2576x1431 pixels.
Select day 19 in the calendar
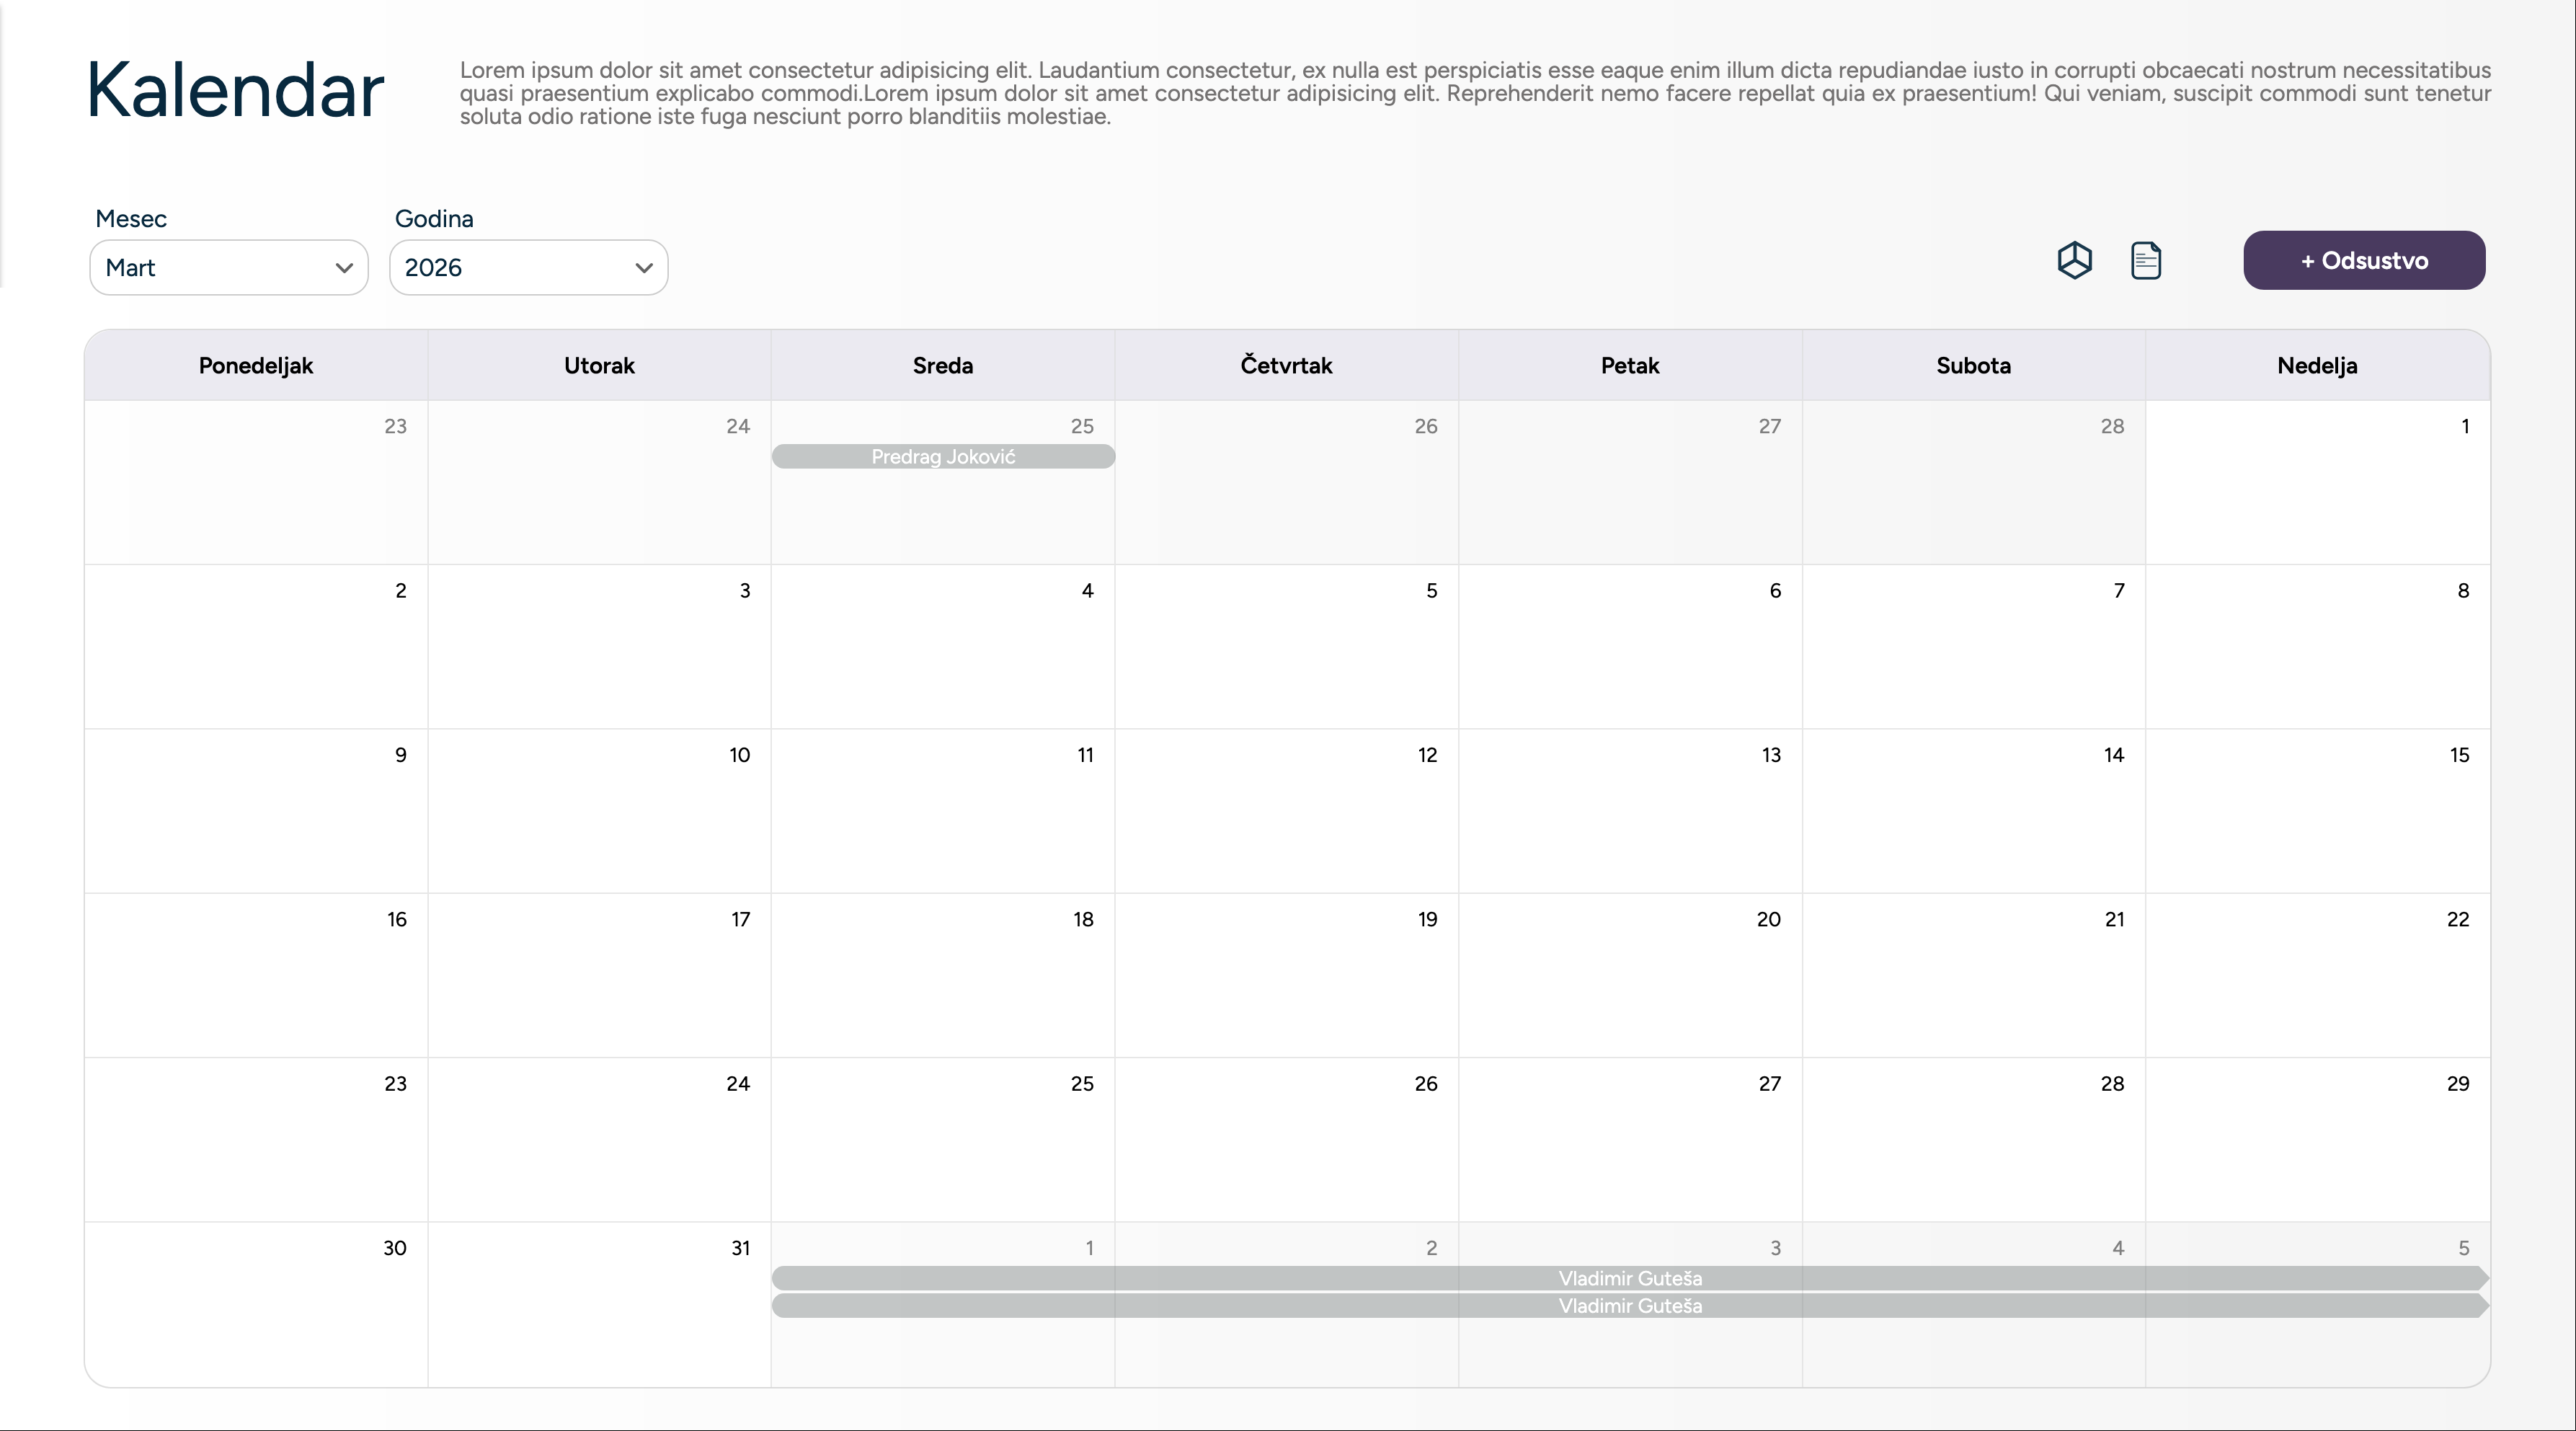pyautogui.click(x=1286, y=975)
